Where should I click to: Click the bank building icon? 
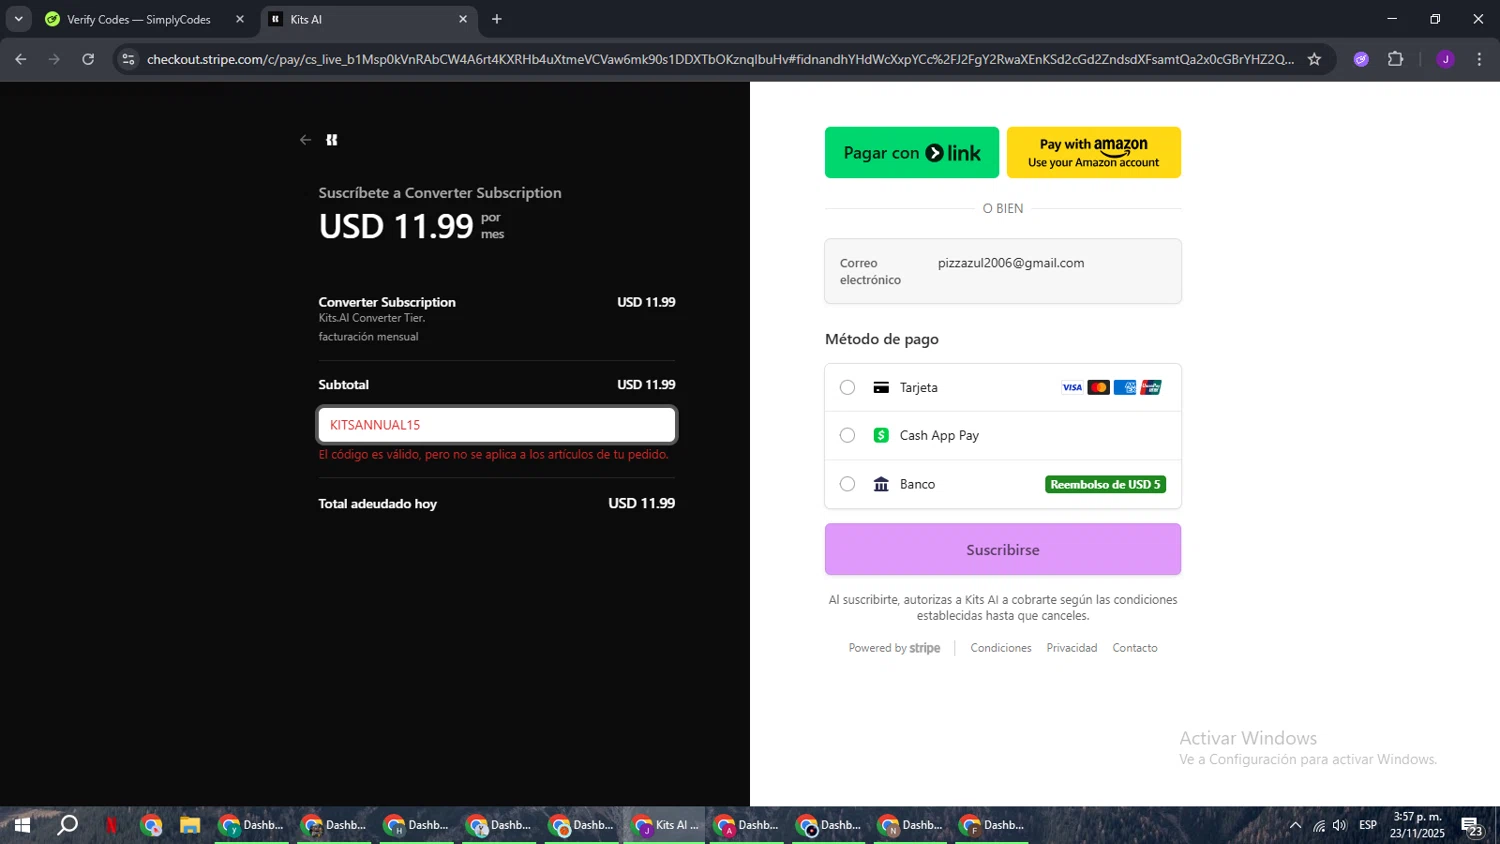tap(881, 484)
